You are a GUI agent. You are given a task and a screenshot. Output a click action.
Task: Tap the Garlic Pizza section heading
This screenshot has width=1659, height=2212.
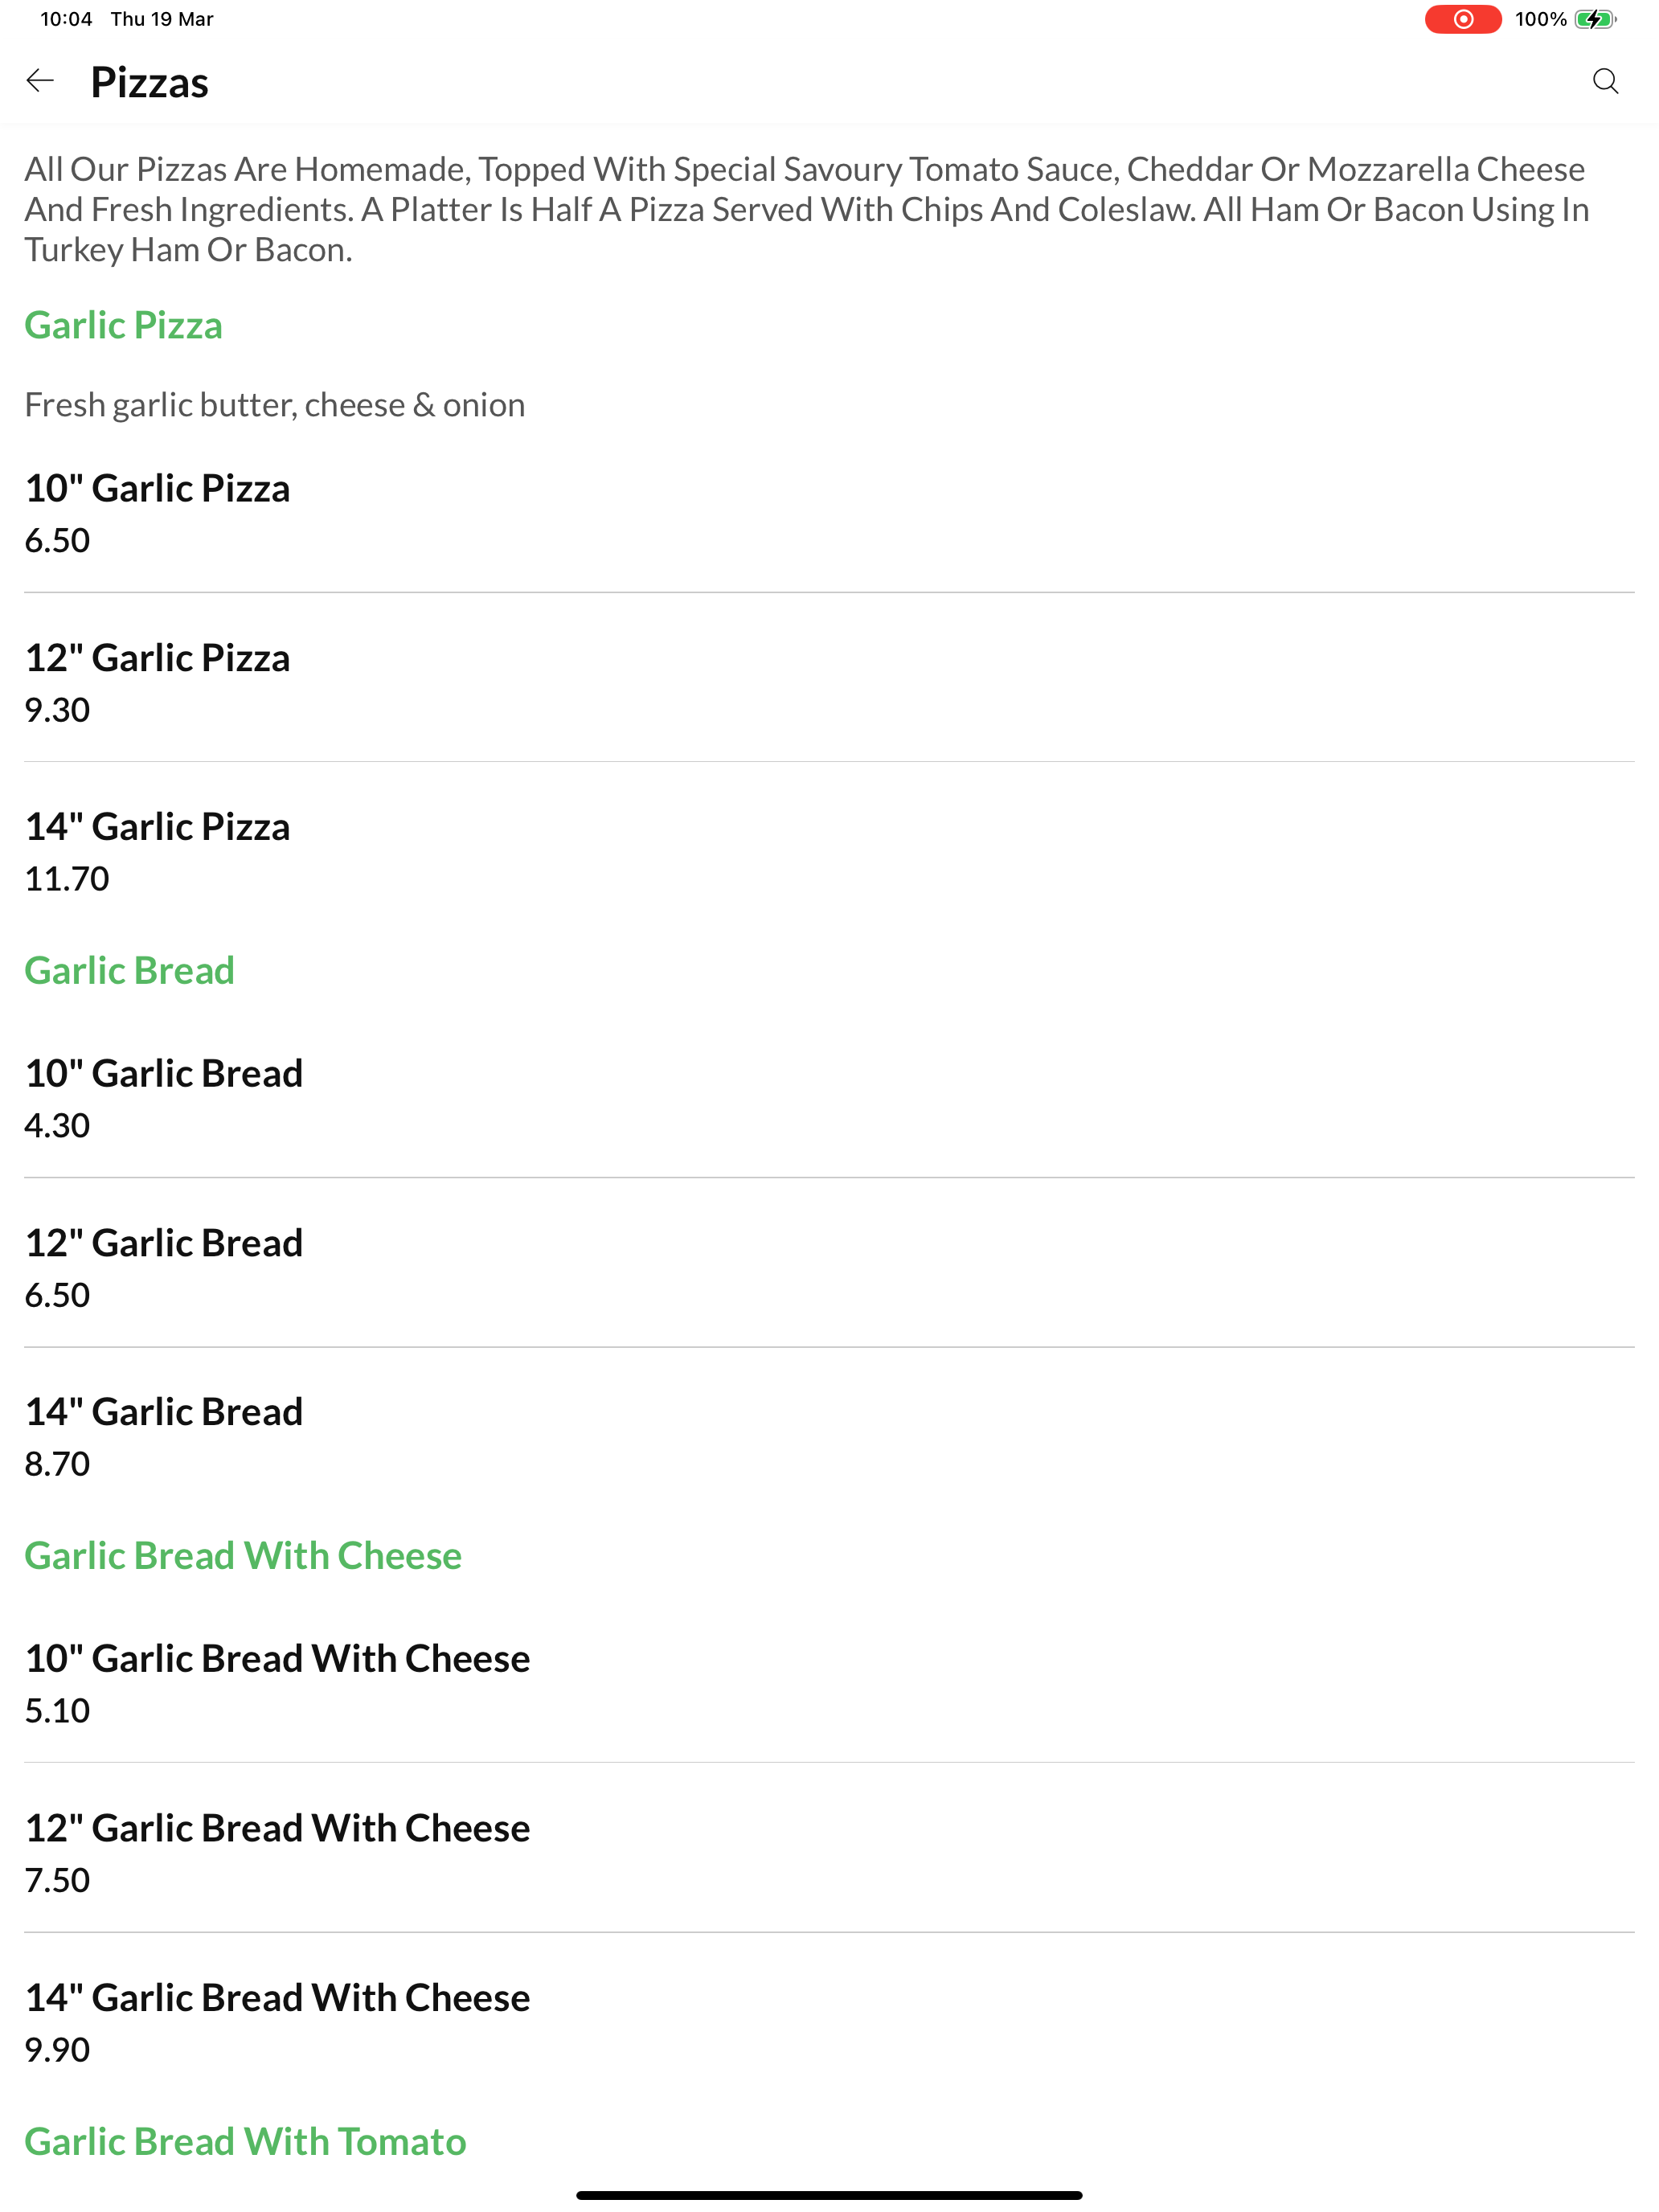pyautogui.click(x=123, y=325)
